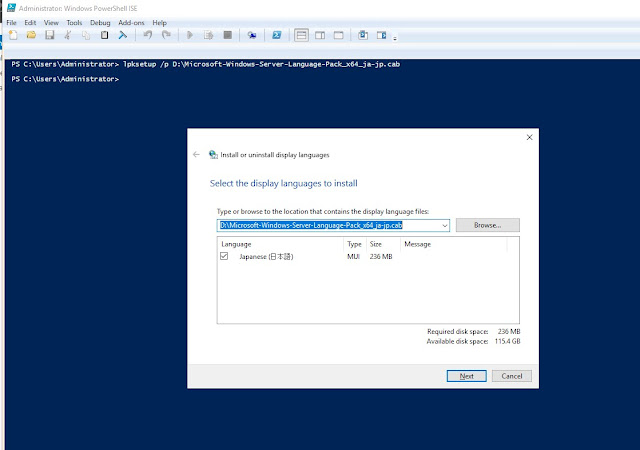Screen dimensions: 640x450
Task: Save the script with floppy icon
Action: pos(50,35)
